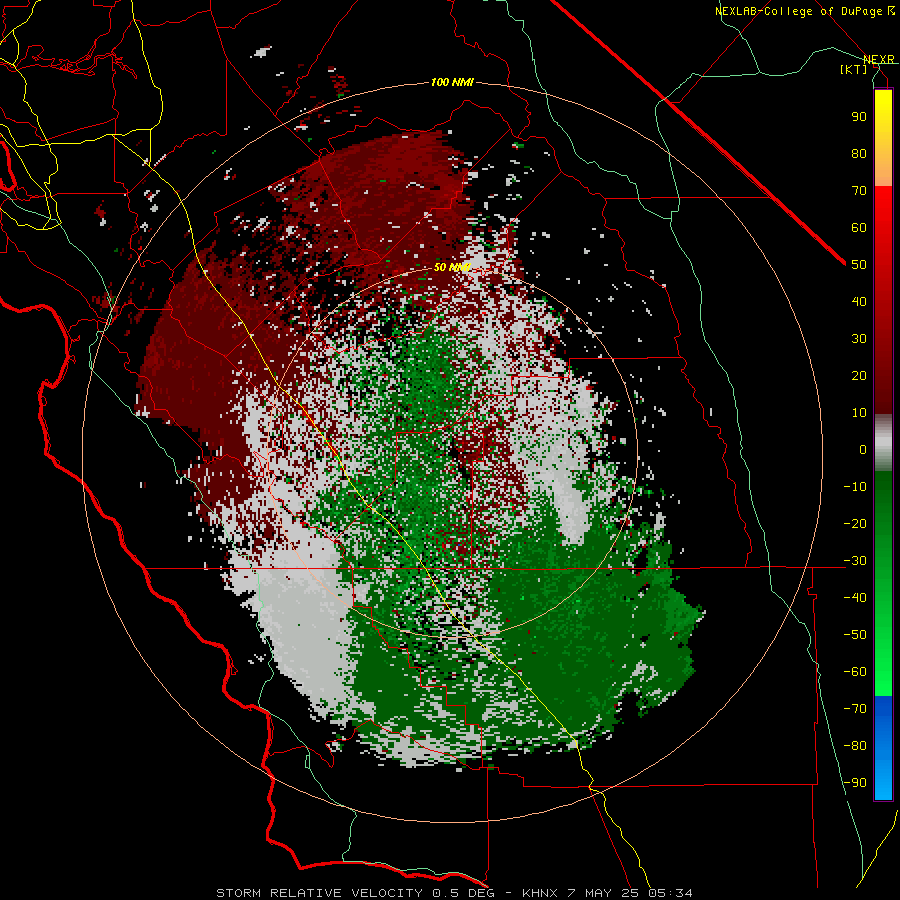Click the gray zero-velocity color bar segment
Image resolution: width=900 pixels, height=900 pixels.
883,443
